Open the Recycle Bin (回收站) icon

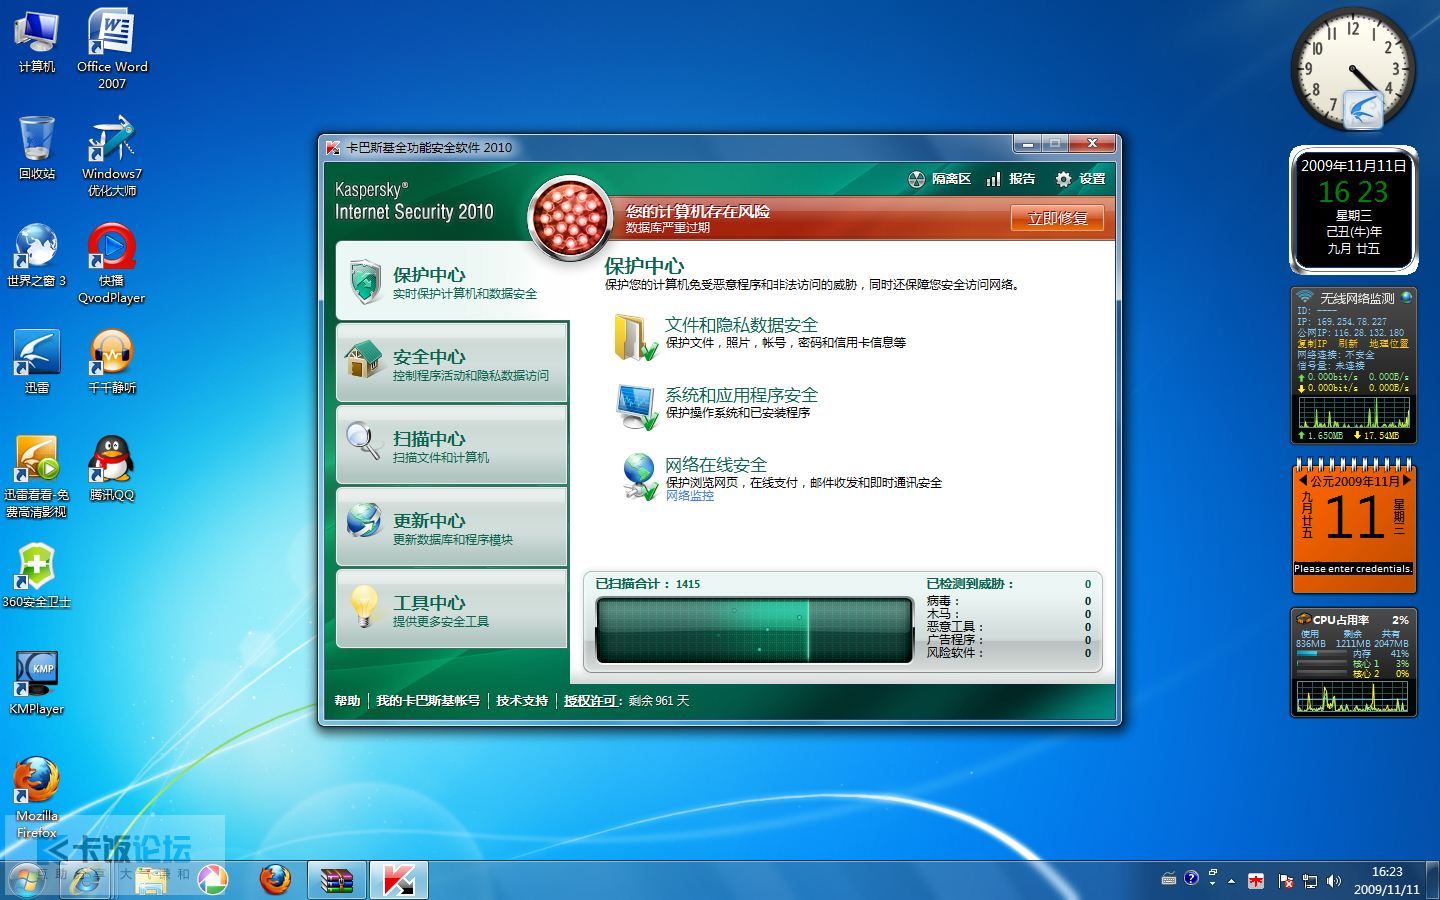[37, 148]
